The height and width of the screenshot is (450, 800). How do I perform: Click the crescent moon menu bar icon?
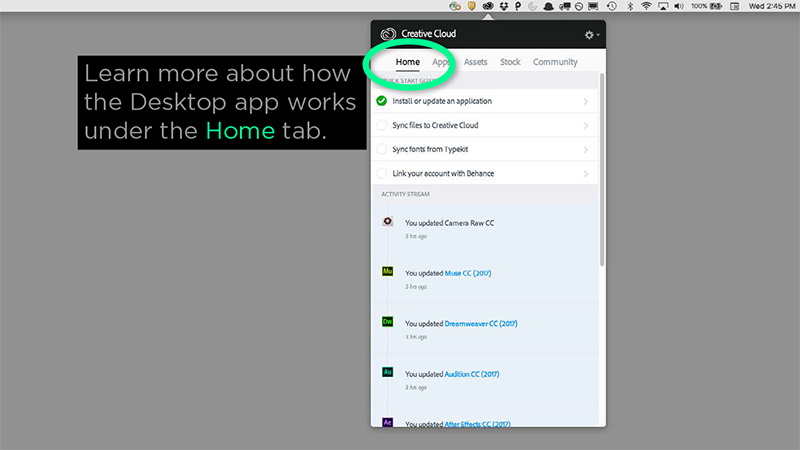tap(533, 6)
